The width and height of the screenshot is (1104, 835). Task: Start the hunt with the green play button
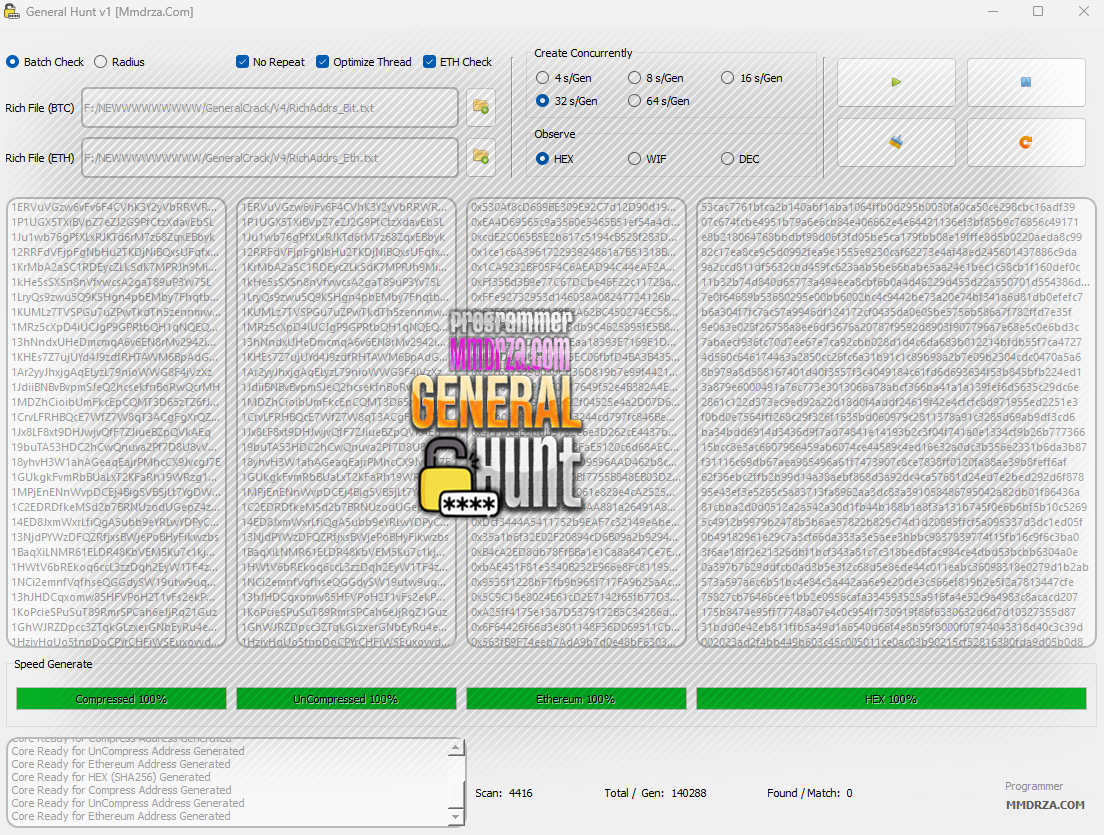[x=896, y=82]
